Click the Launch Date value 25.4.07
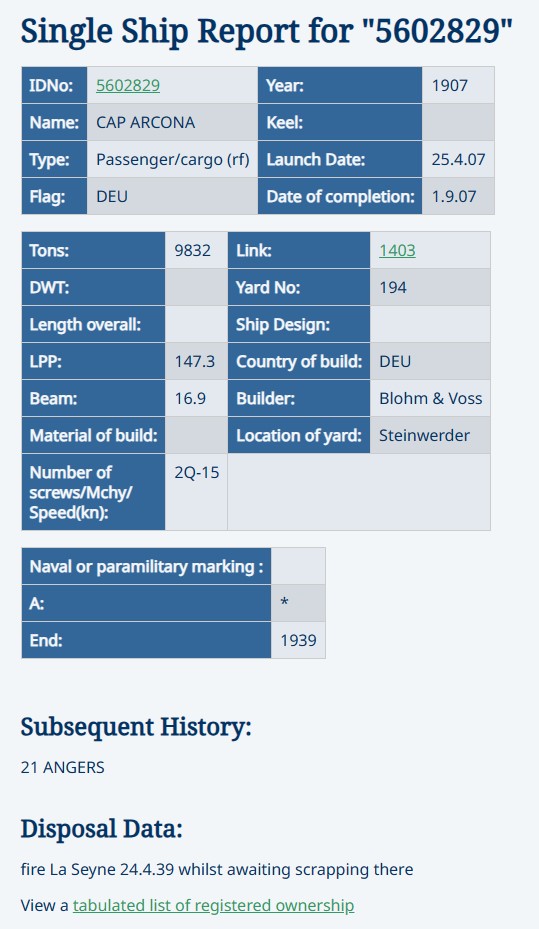This screenshot has height=929, width=539. coord(458,159)
